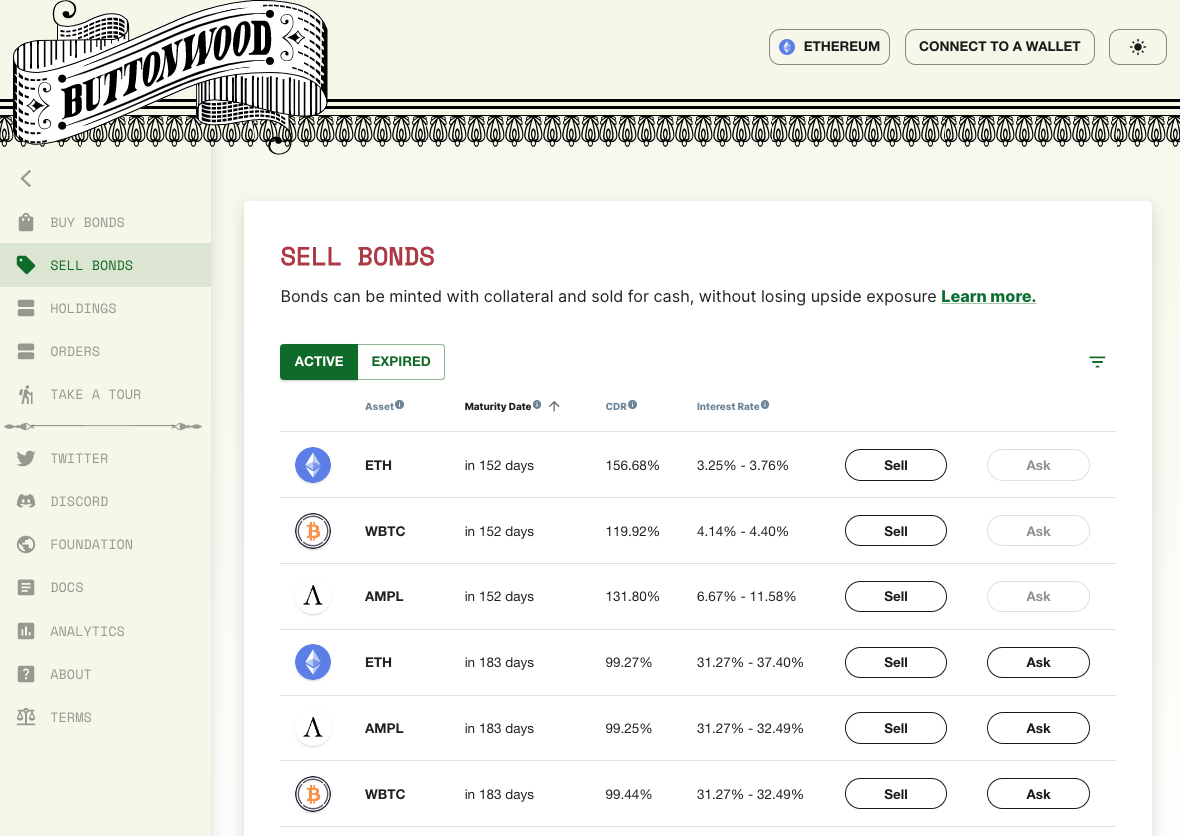Image resolution: width=1180 pixels, height=836 pixels.
Task: Sort by Maturity Date column header
Action: click(497, 406)
